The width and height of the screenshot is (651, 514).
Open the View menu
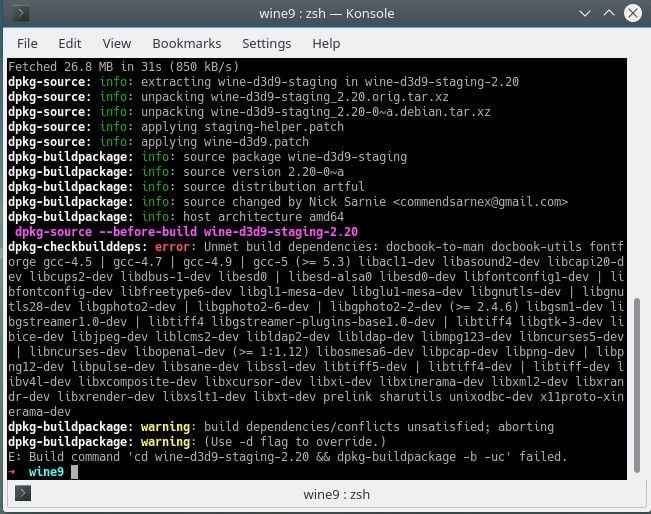pyautogui.click(x=116, y=44)
